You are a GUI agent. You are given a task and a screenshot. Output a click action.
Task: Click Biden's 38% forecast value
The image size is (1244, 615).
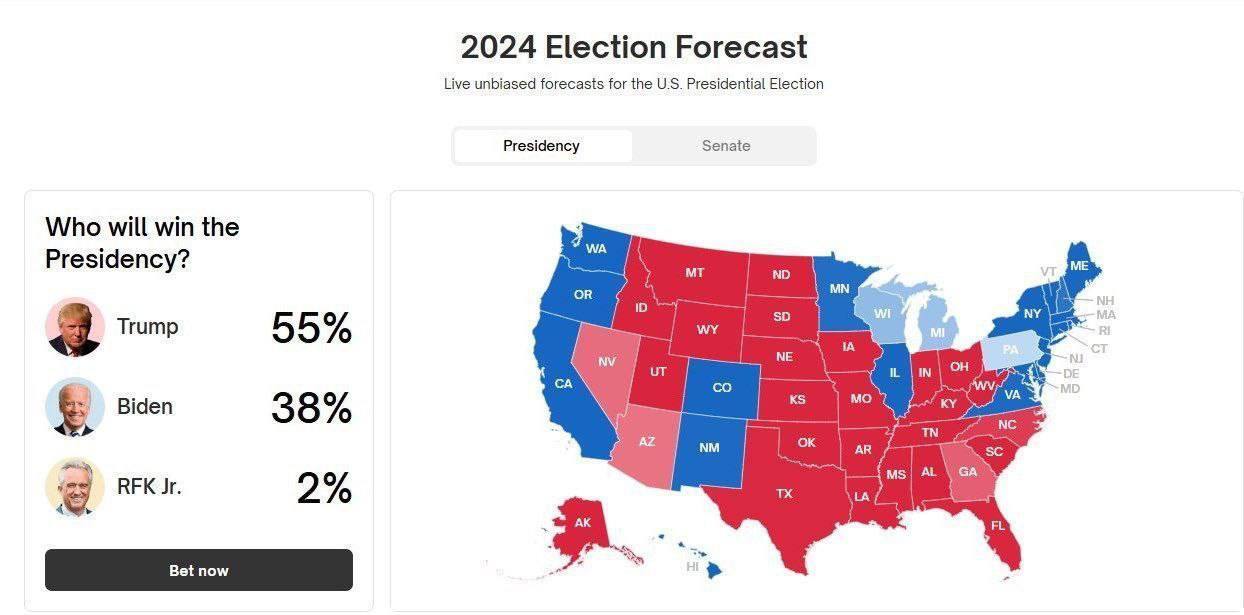(x=311, y=408)
